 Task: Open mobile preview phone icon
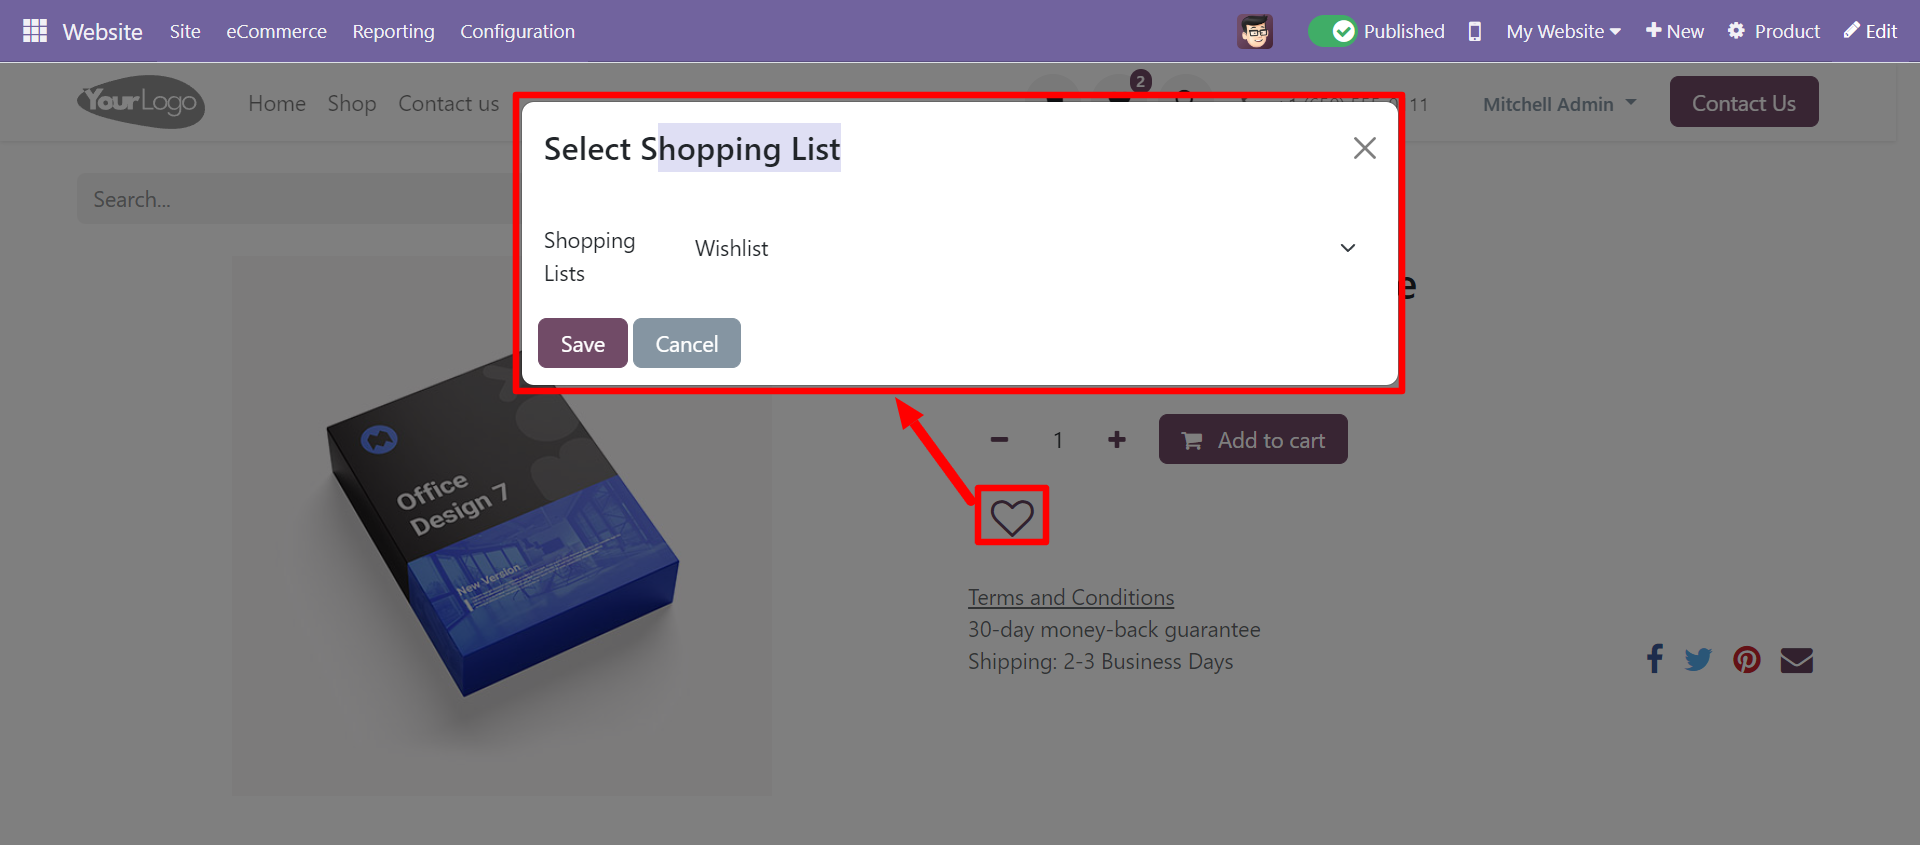[1474, 31]
